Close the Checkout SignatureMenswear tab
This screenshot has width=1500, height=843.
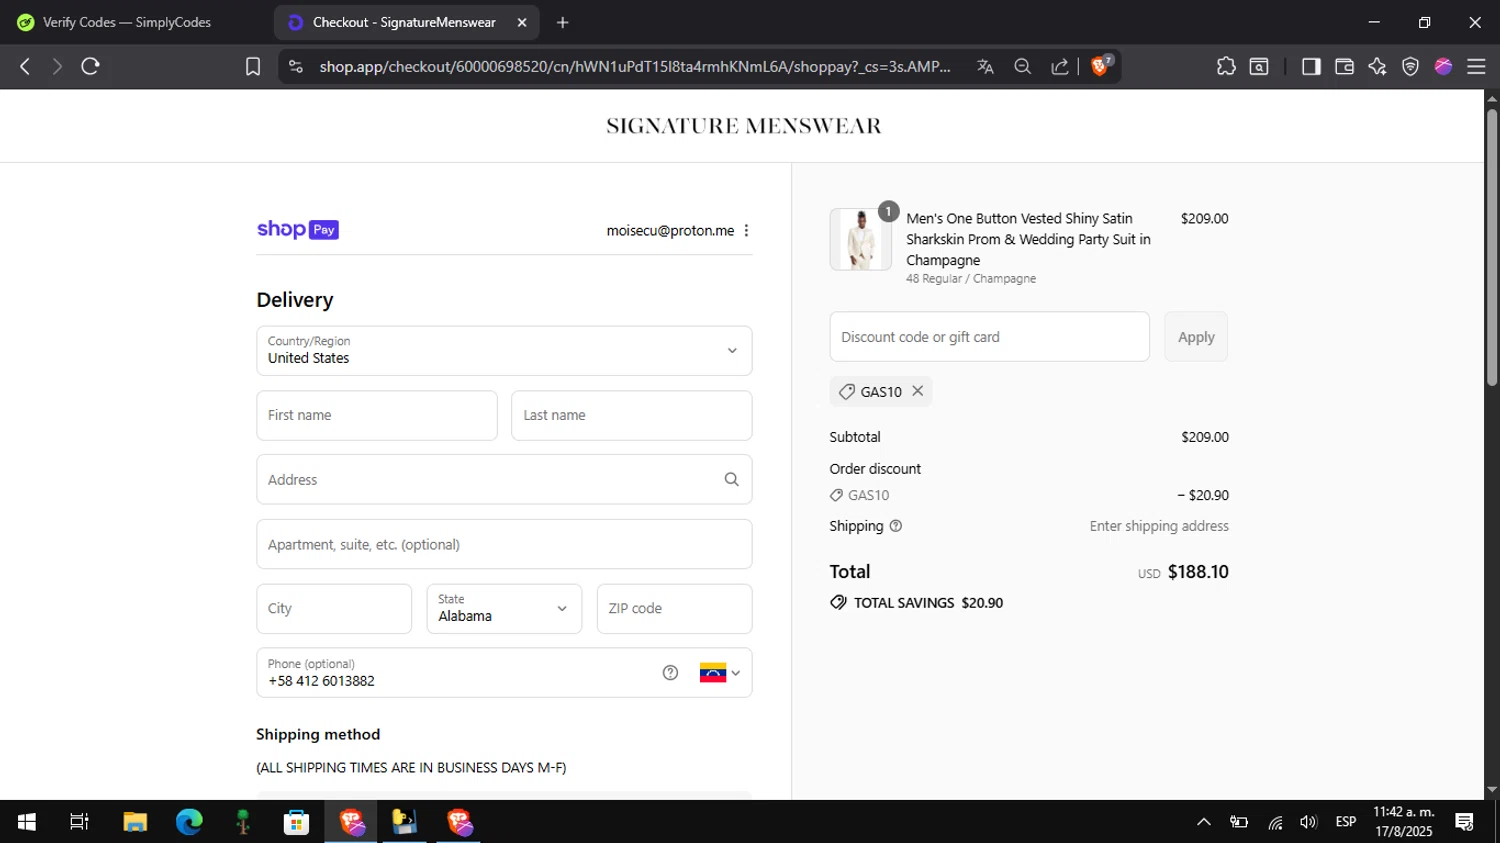coord(522,22)
